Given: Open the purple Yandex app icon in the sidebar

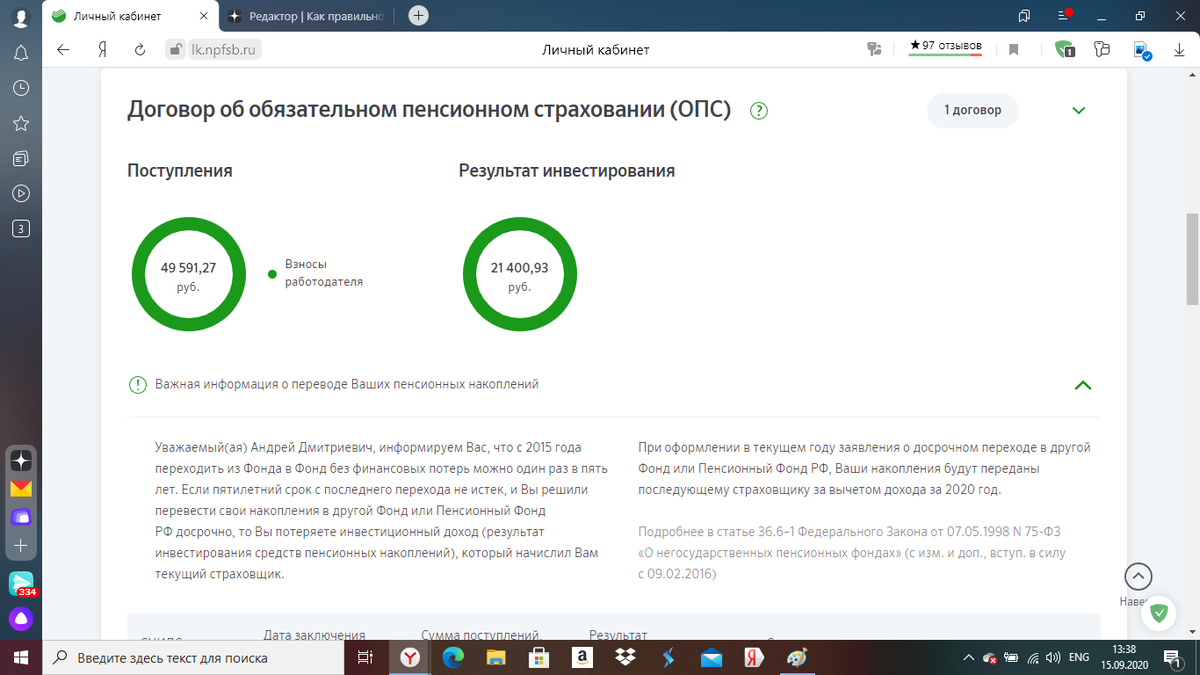Looking at the screenshot, I should tap(21, 517).
